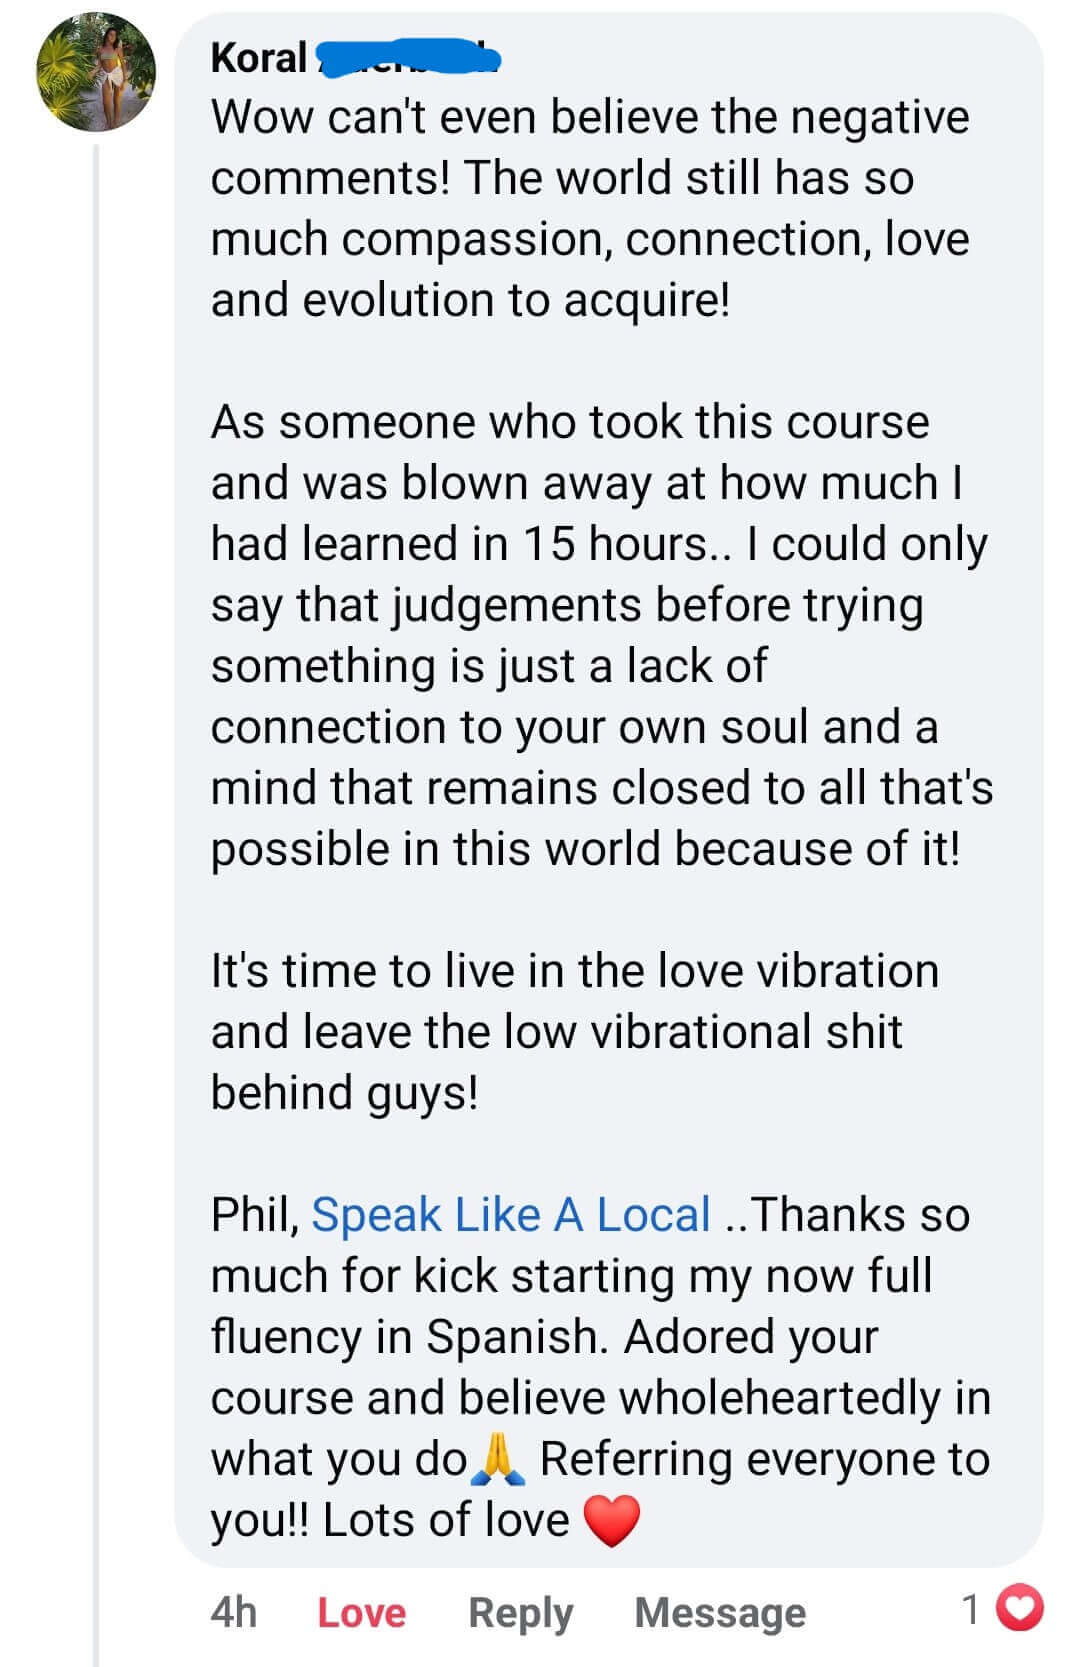Click the praying hands emoji
This screenshot has width=1080, height=1667.
point(497,1459)
